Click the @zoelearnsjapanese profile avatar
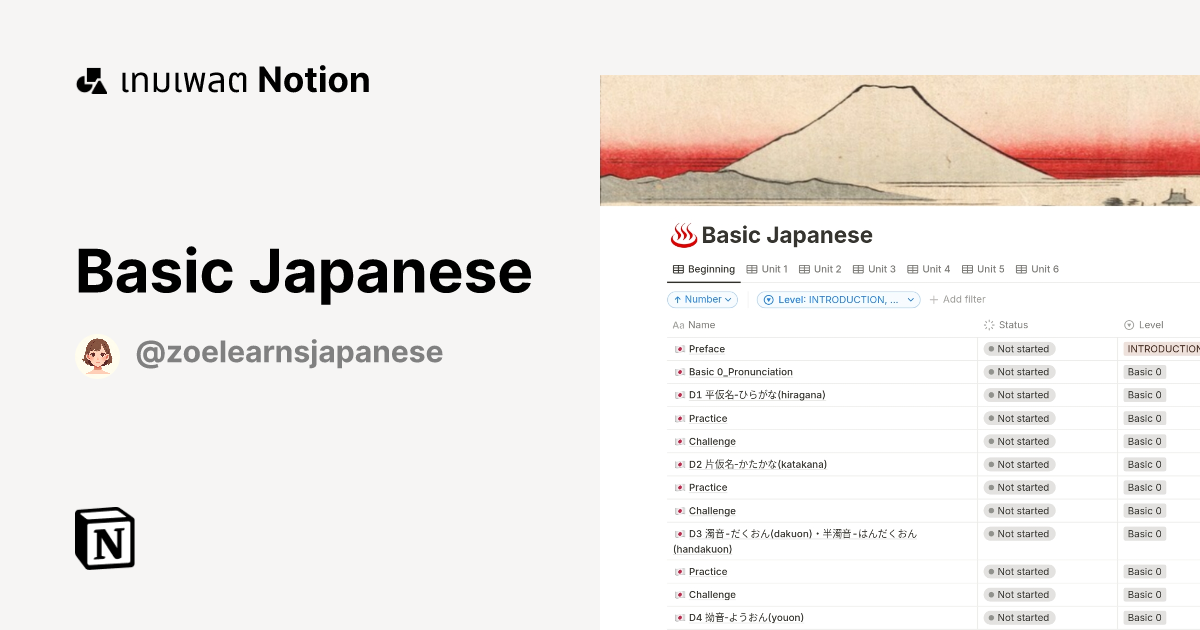The width and height of the screenshot is (1200, 630). 98,352
